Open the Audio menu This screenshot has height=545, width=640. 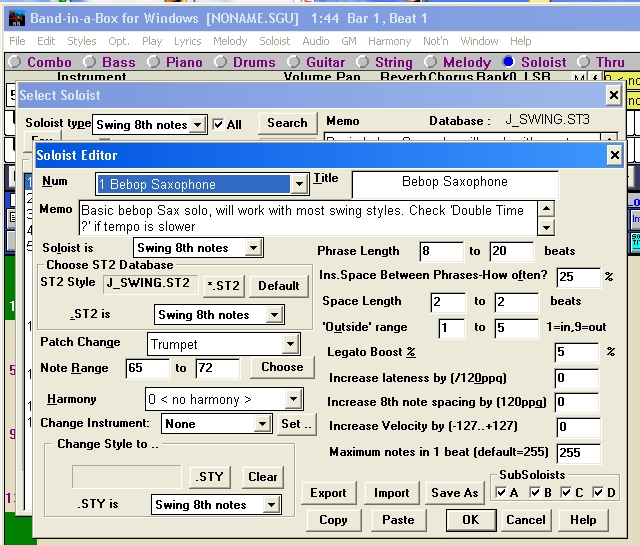pos(316,41)
